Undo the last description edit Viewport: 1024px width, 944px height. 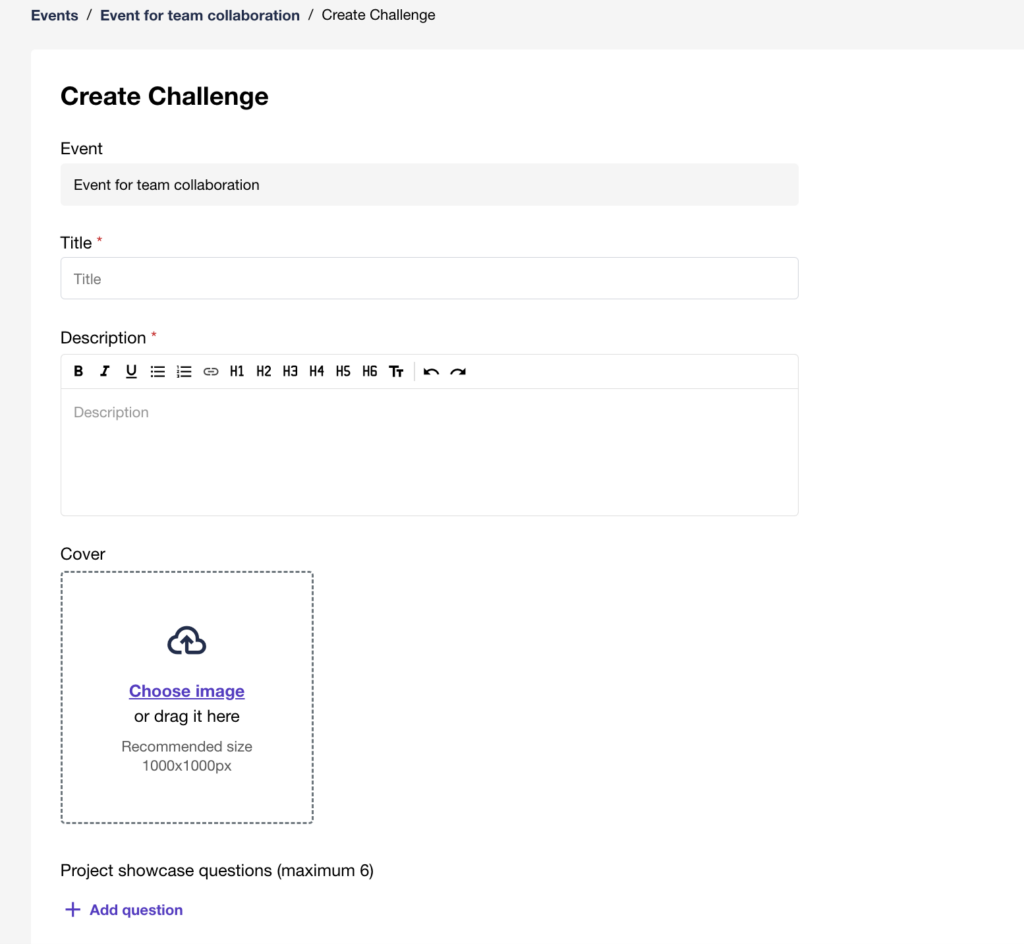coord(431,372)
